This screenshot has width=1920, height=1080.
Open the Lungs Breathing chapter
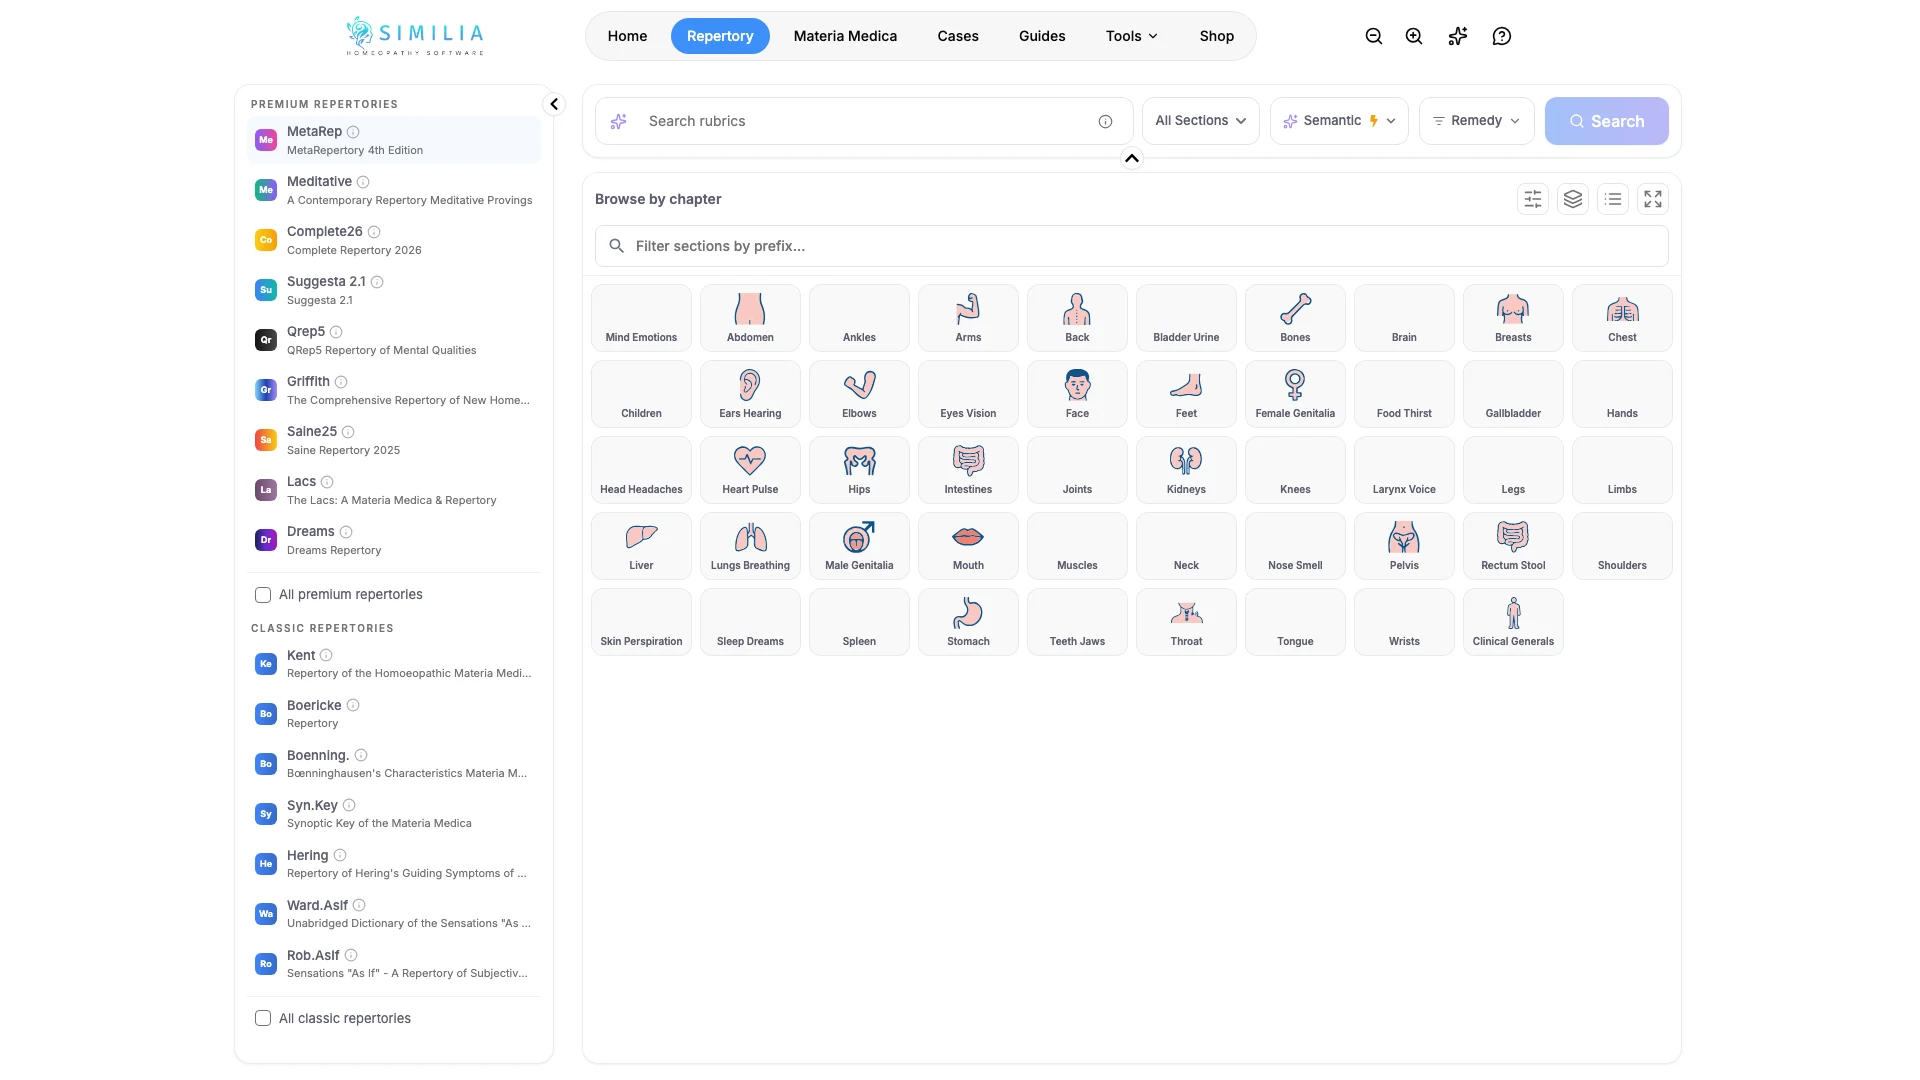click(x=750, y=546)
